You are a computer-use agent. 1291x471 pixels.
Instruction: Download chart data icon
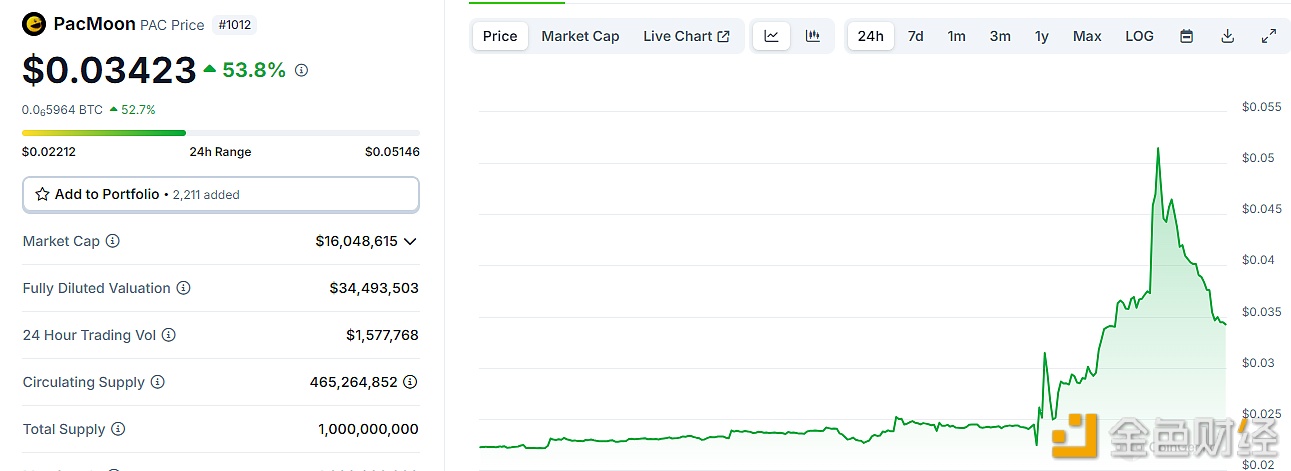coord(1228,36)
